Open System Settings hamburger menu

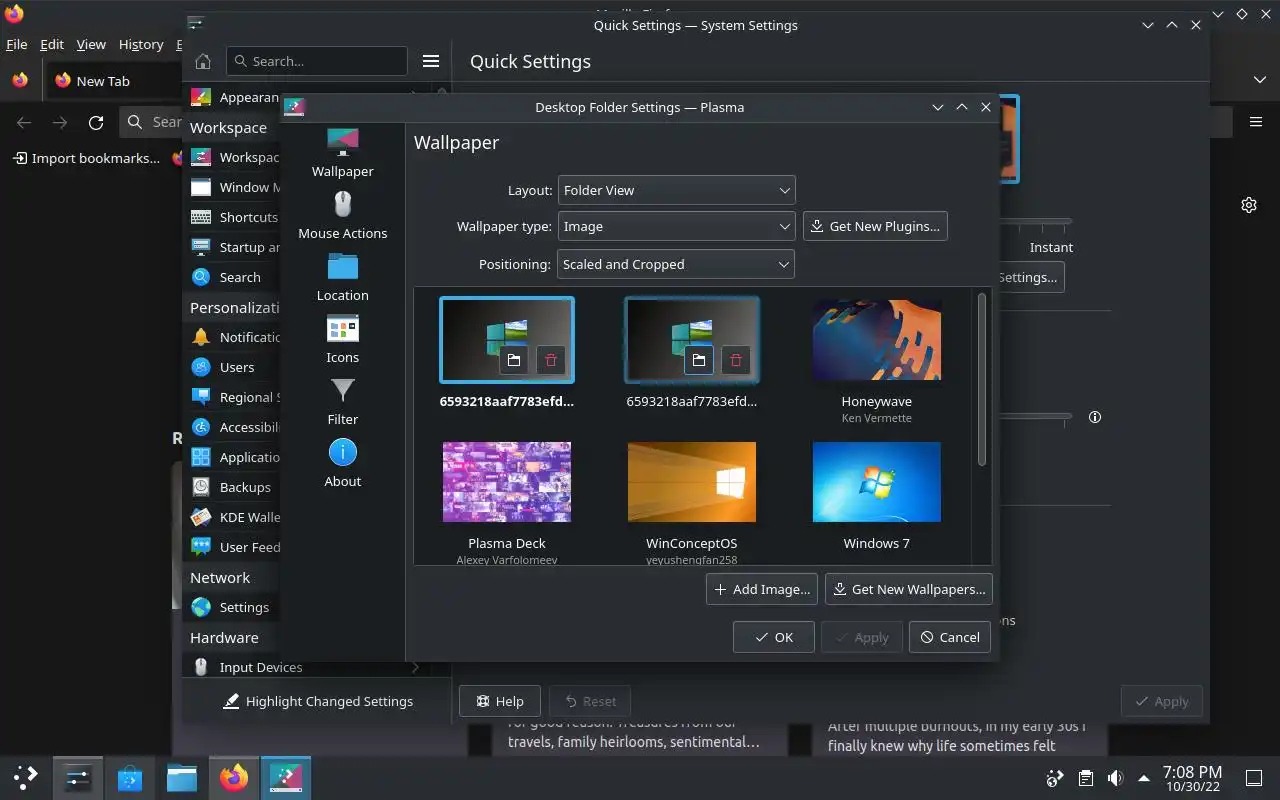[431, 61]
